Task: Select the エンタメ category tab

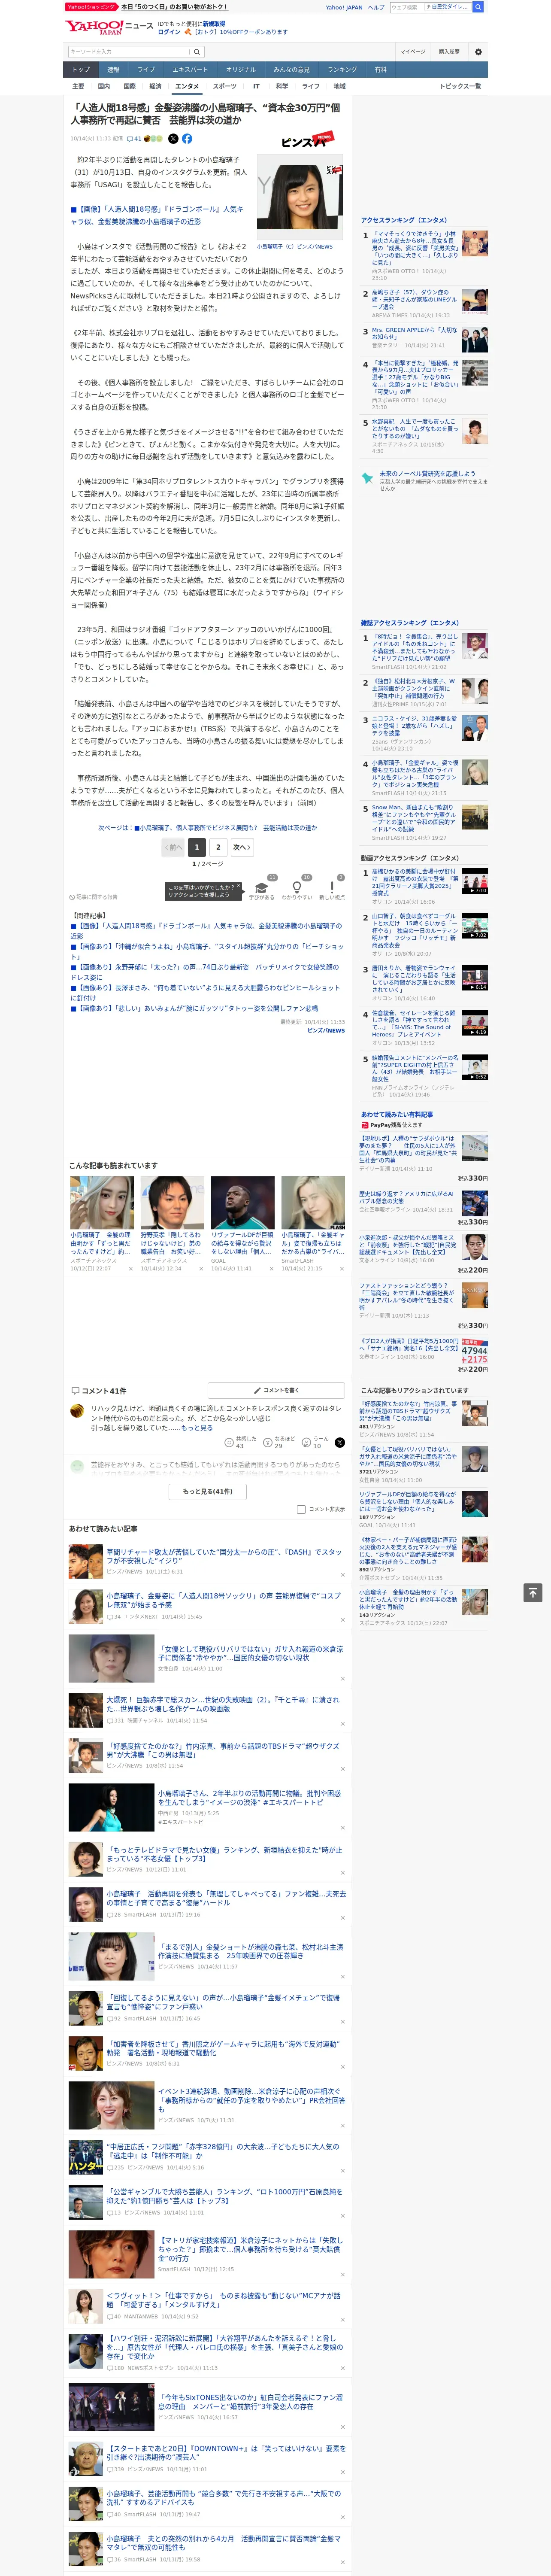Action: [187, 86]
